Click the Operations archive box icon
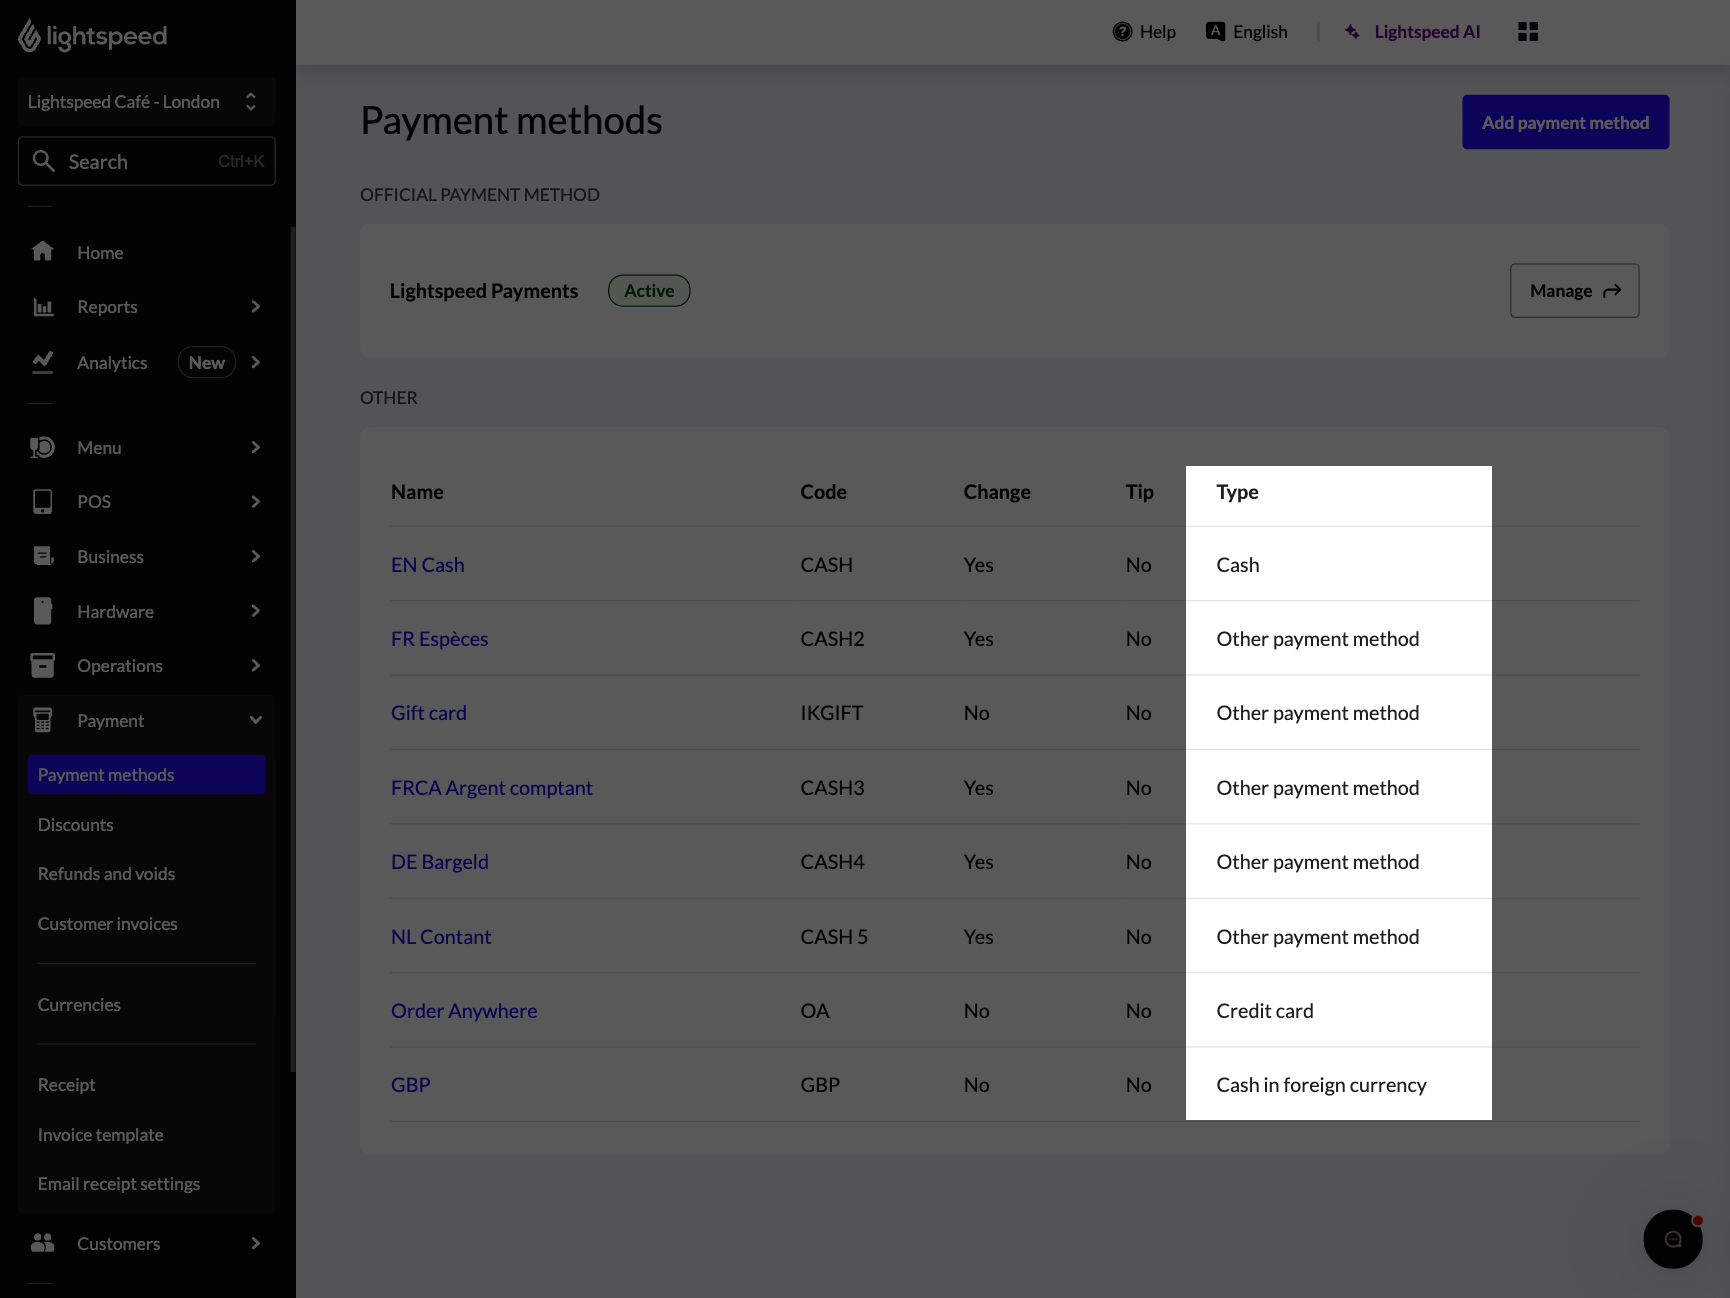 (x=42, y=665)
